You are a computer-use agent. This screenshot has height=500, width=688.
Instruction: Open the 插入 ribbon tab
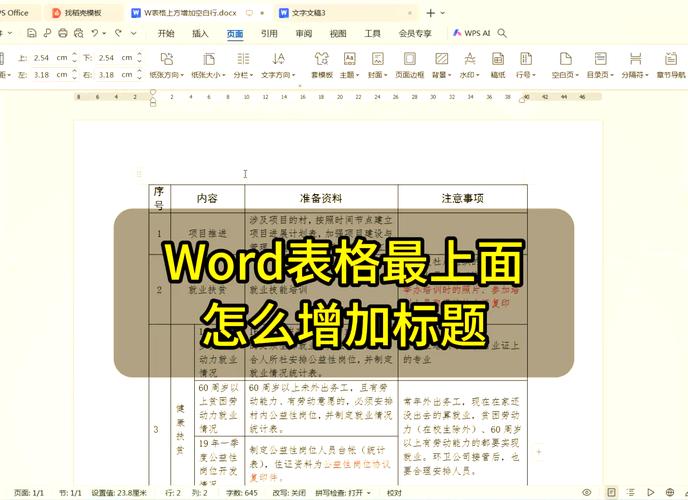[x=200, y=33]
